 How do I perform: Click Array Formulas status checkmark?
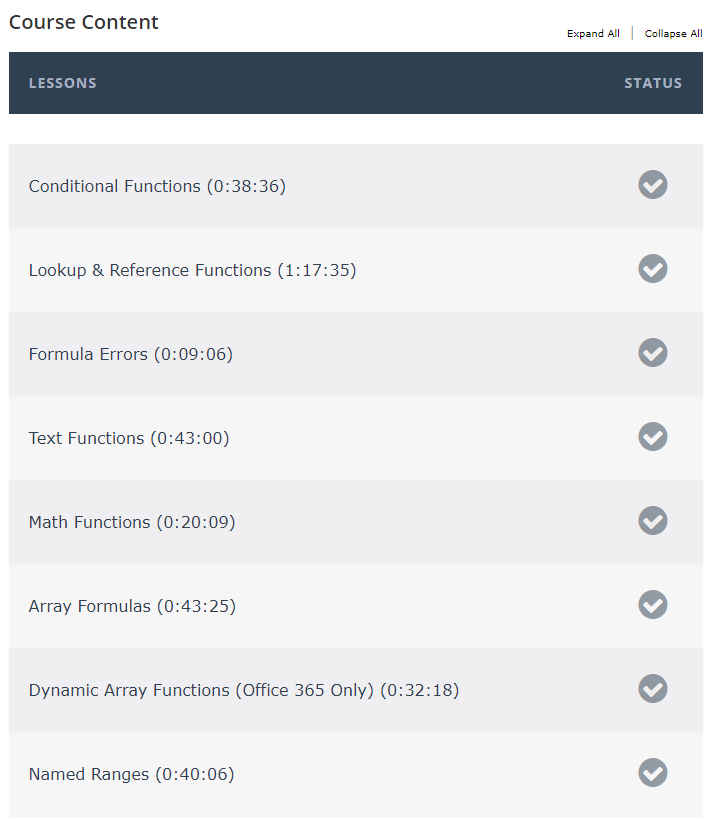coord(652,605)
